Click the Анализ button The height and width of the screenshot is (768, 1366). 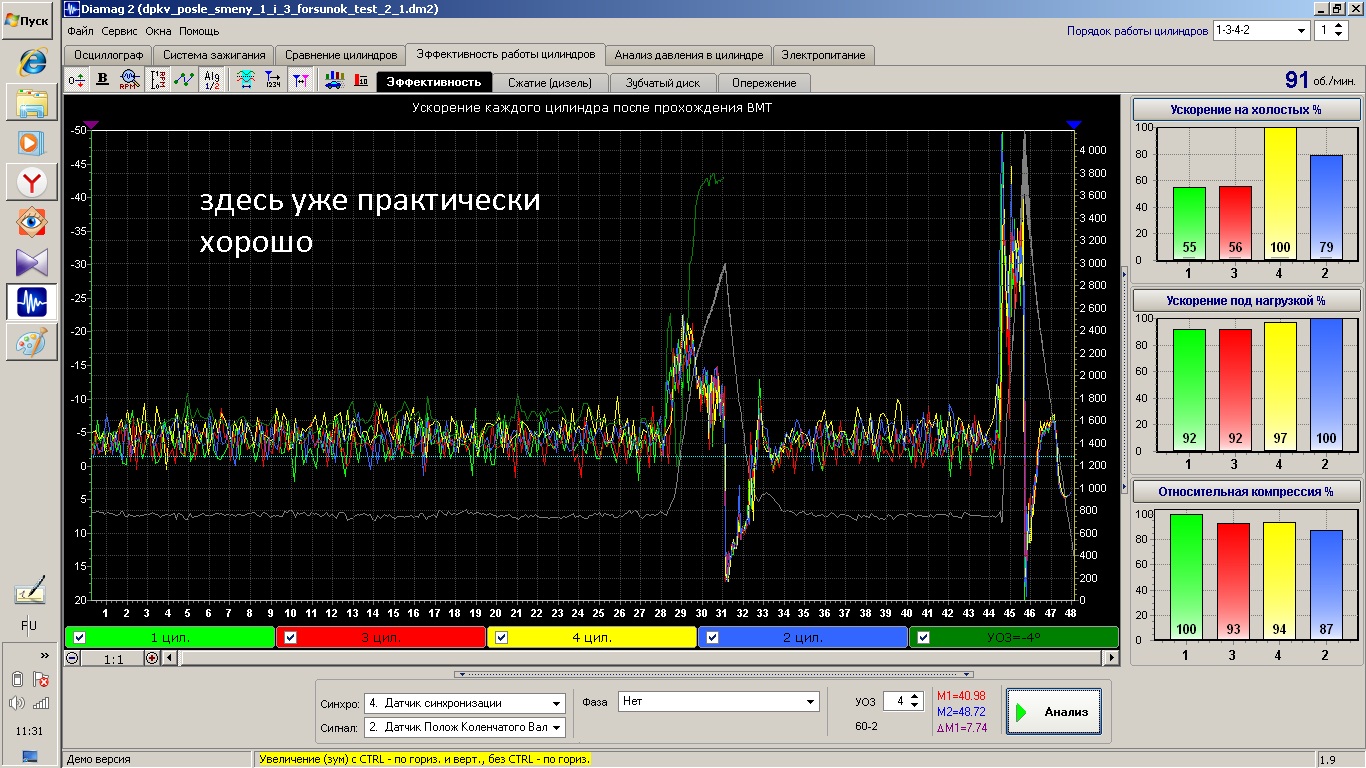[x=1054, y=712]
